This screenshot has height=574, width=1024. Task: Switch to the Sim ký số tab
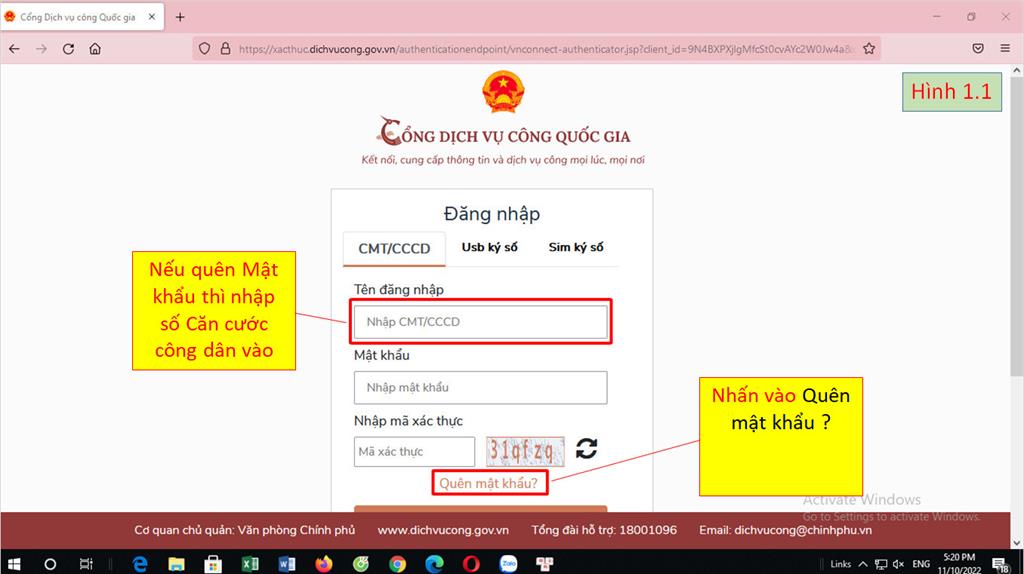click(576, 247)
